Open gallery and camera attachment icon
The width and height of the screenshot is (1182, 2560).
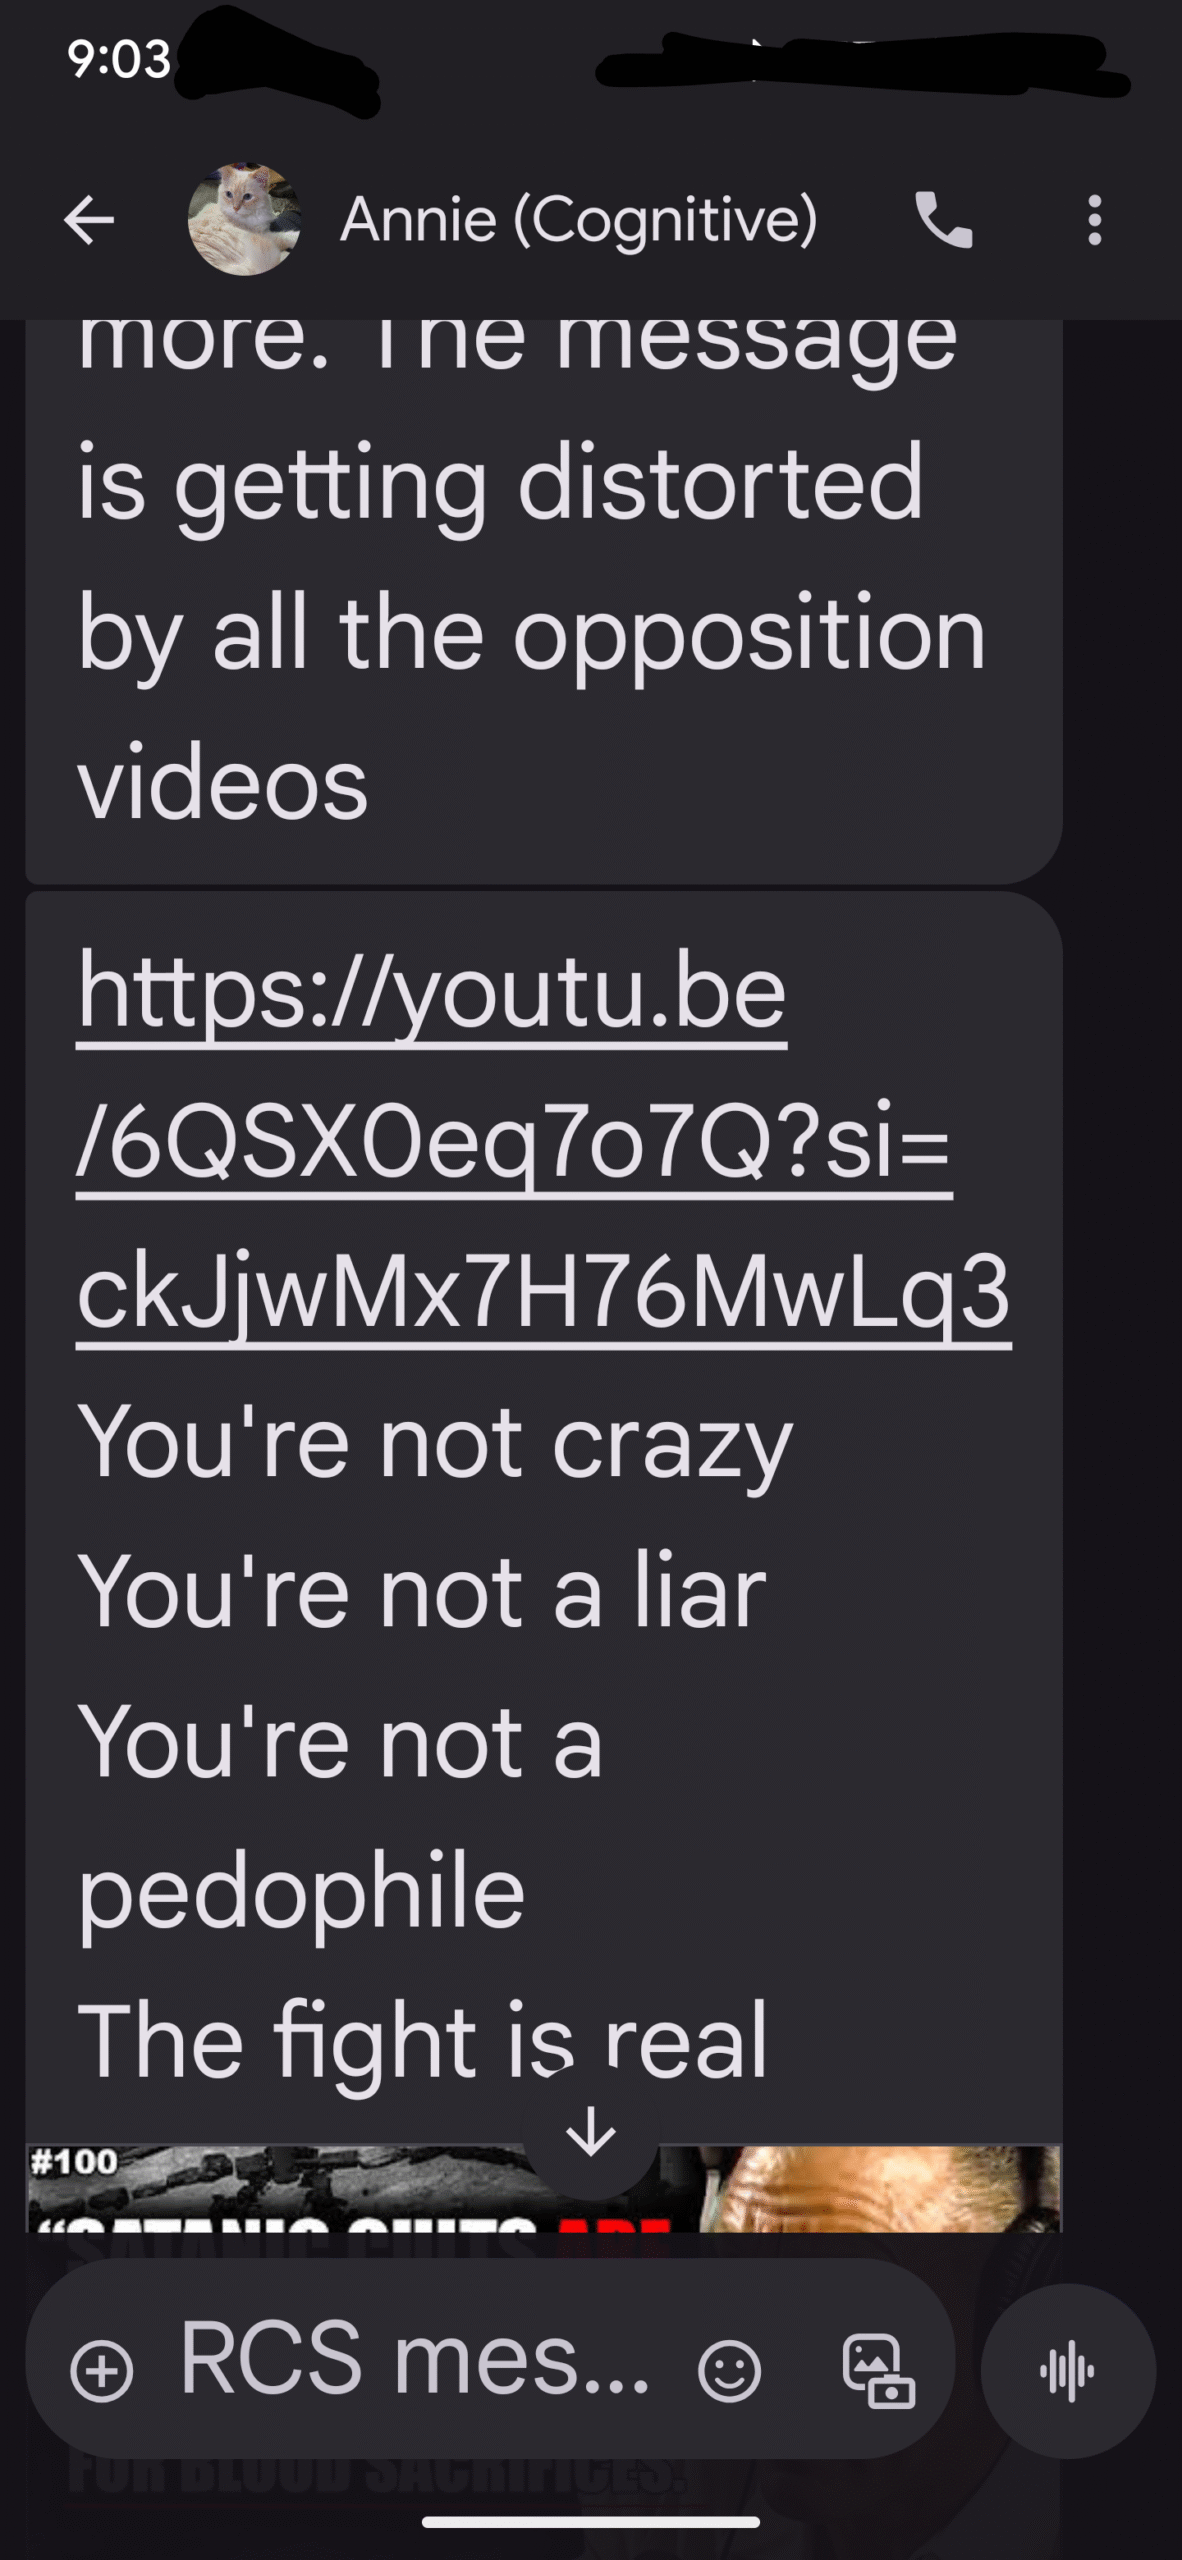tap(878, 2371)
